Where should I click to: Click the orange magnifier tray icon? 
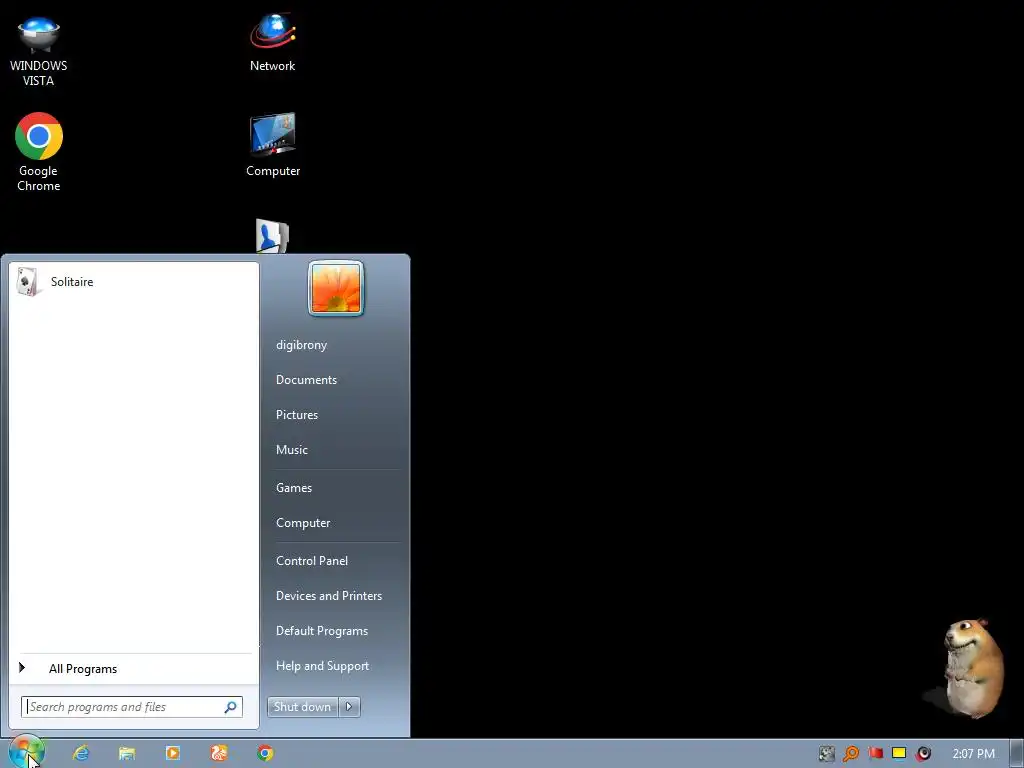click(851, 754)
